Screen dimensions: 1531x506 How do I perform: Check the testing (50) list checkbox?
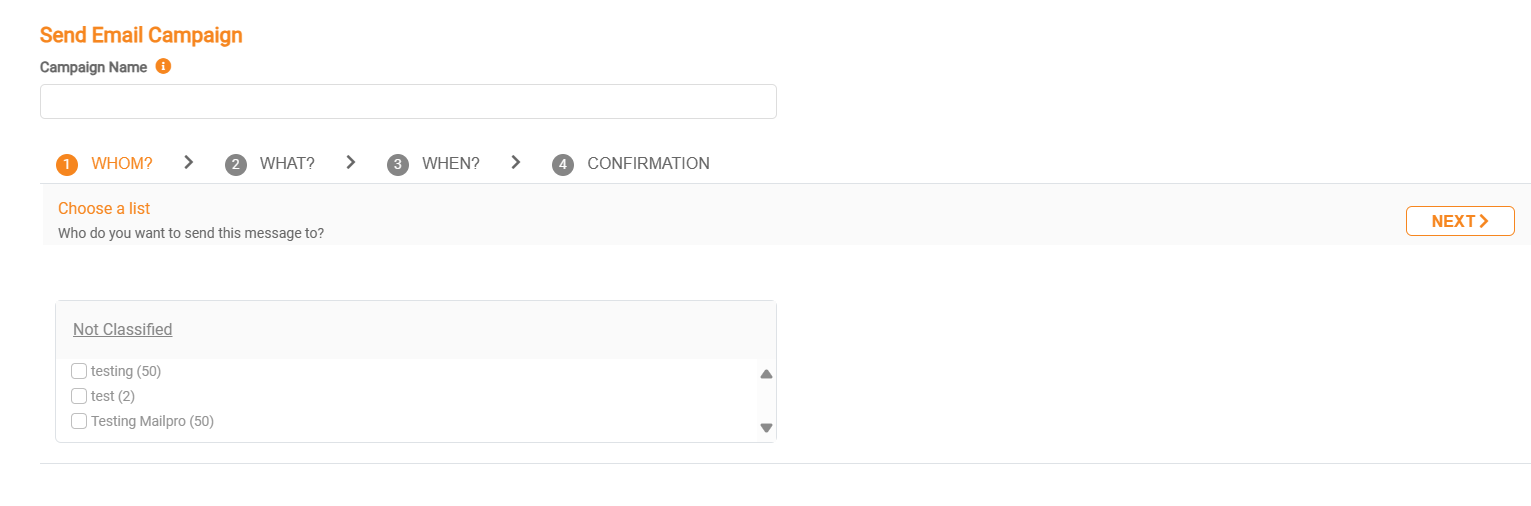(x=79, y=371)
